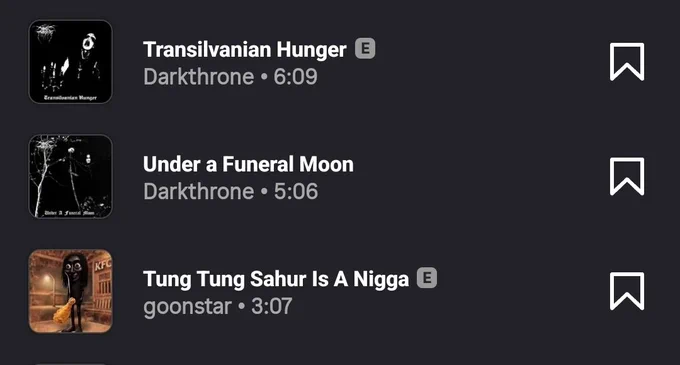
Task: Open Darkthrone artist under Transilvanian Hunger
Action: pos(199,77)
